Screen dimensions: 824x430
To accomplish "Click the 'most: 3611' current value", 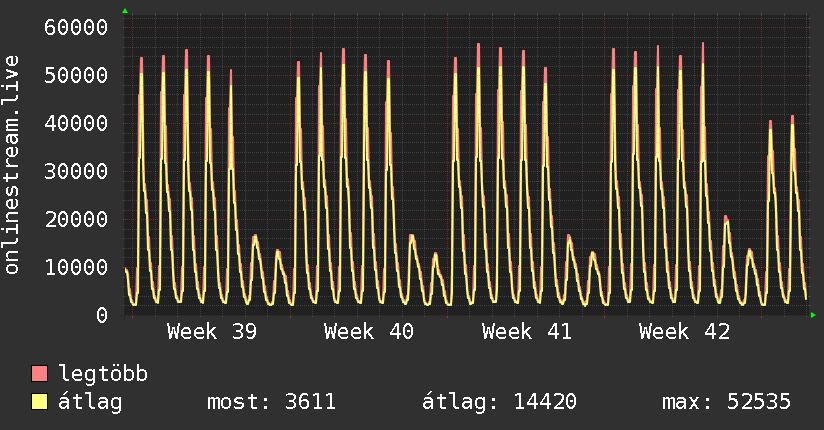I will click(x=271, y=402).
